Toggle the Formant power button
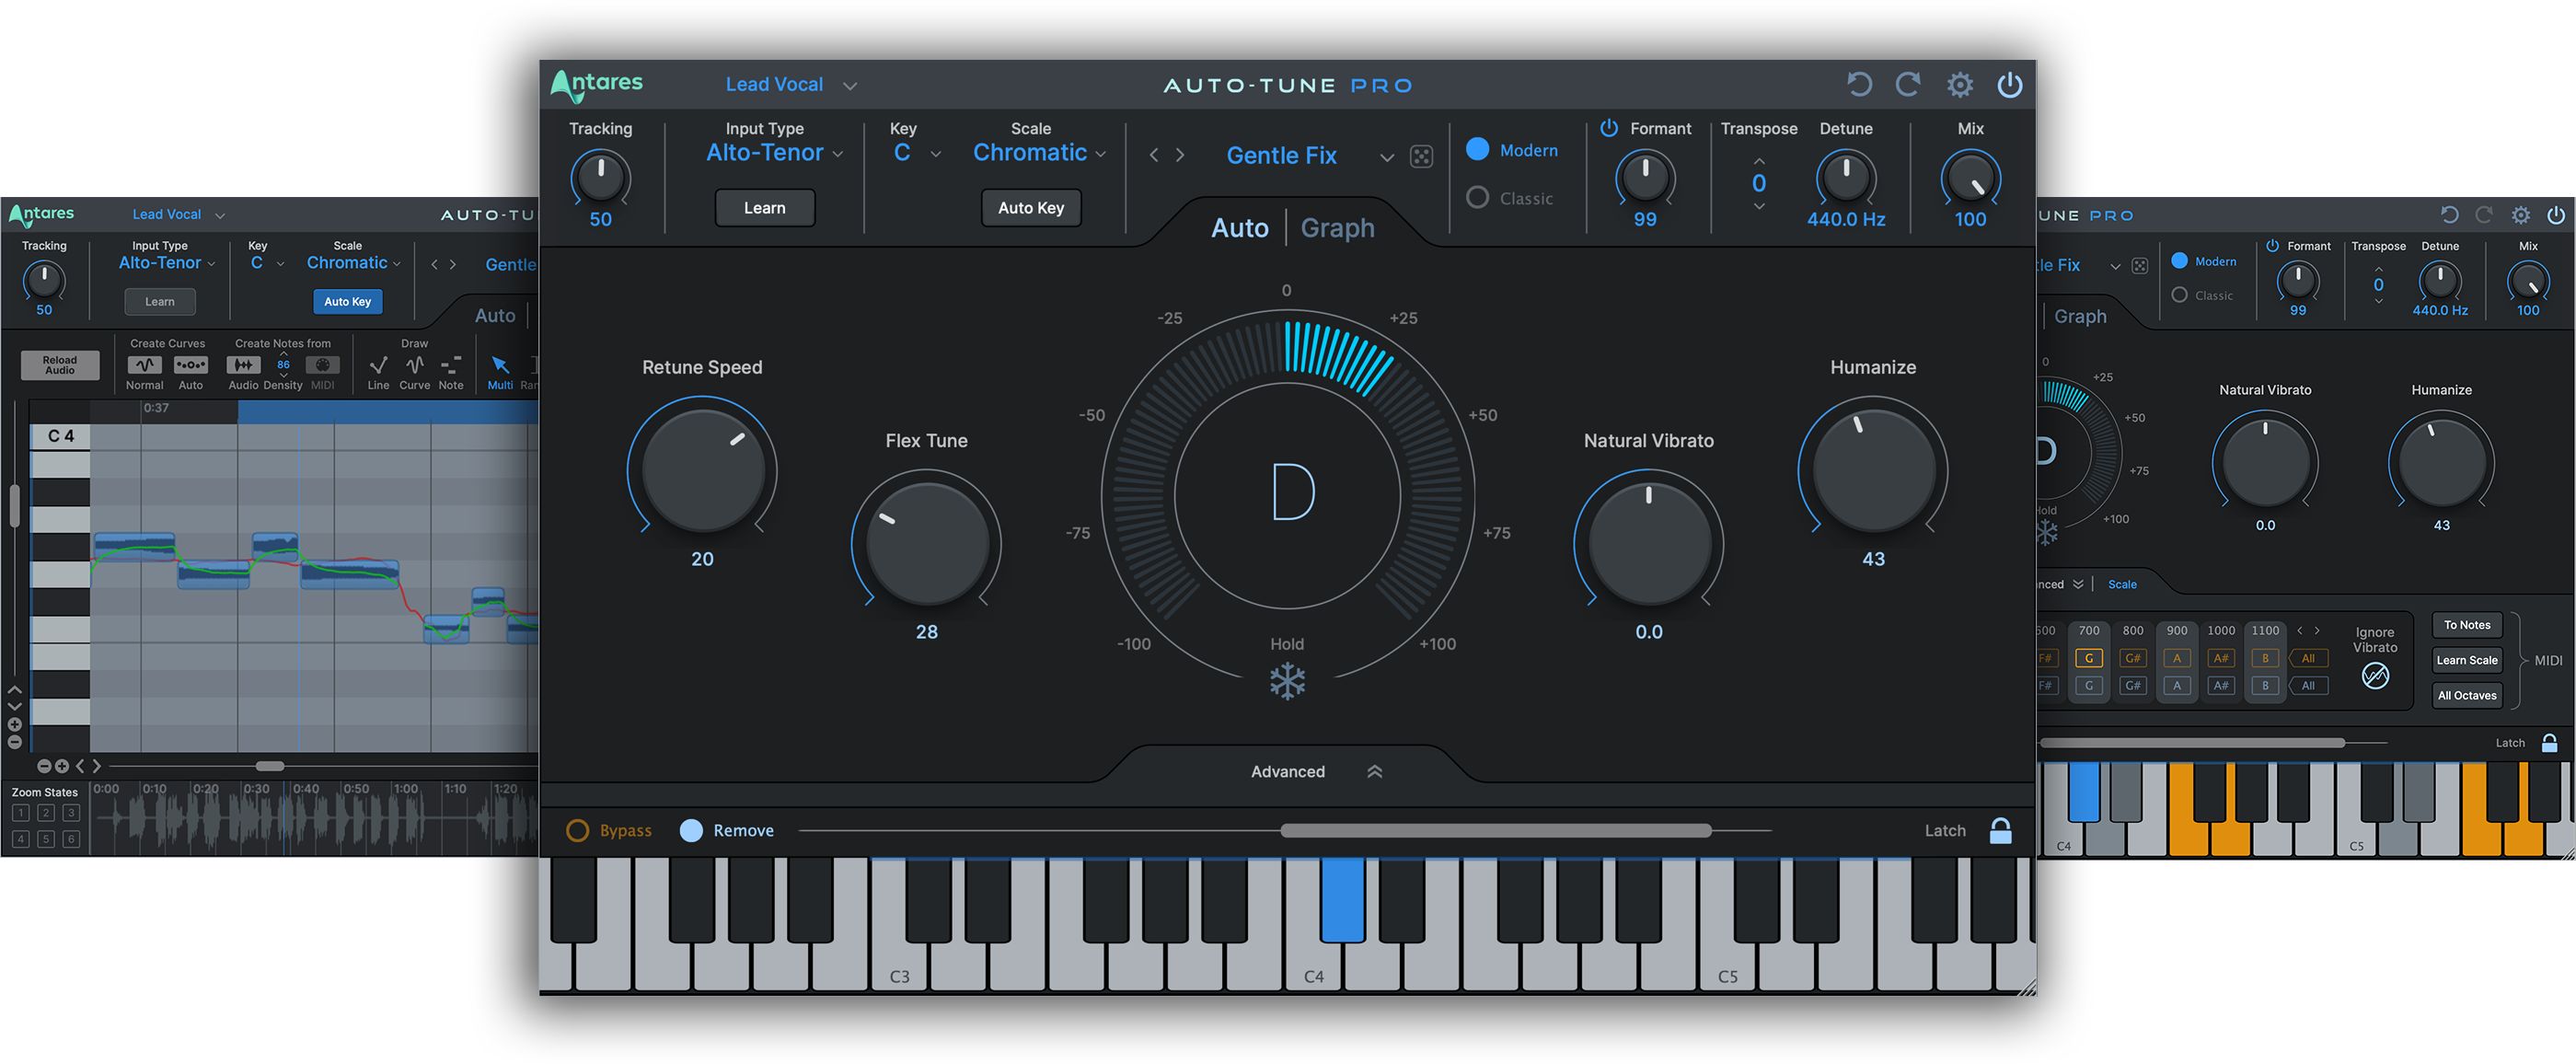Image resolution: width=2576 pixels, height=1064 pixels. pyautogui.click(x=1609, y=128)
